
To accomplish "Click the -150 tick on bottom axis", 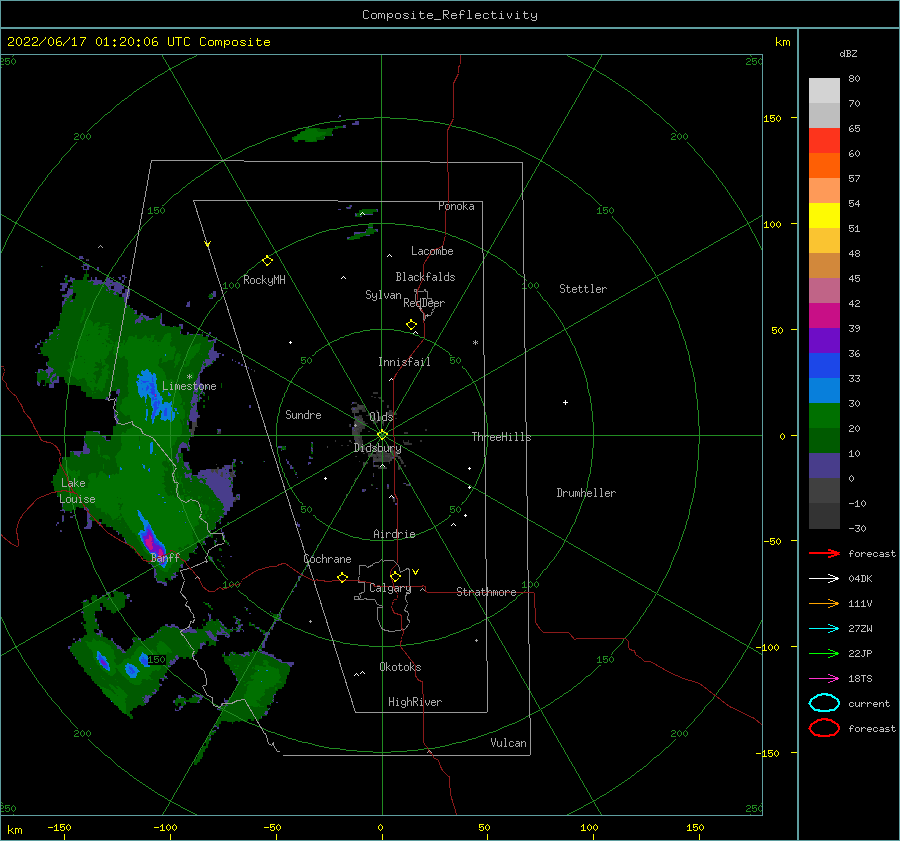I will pyautogui.click(x=59, y=827).
